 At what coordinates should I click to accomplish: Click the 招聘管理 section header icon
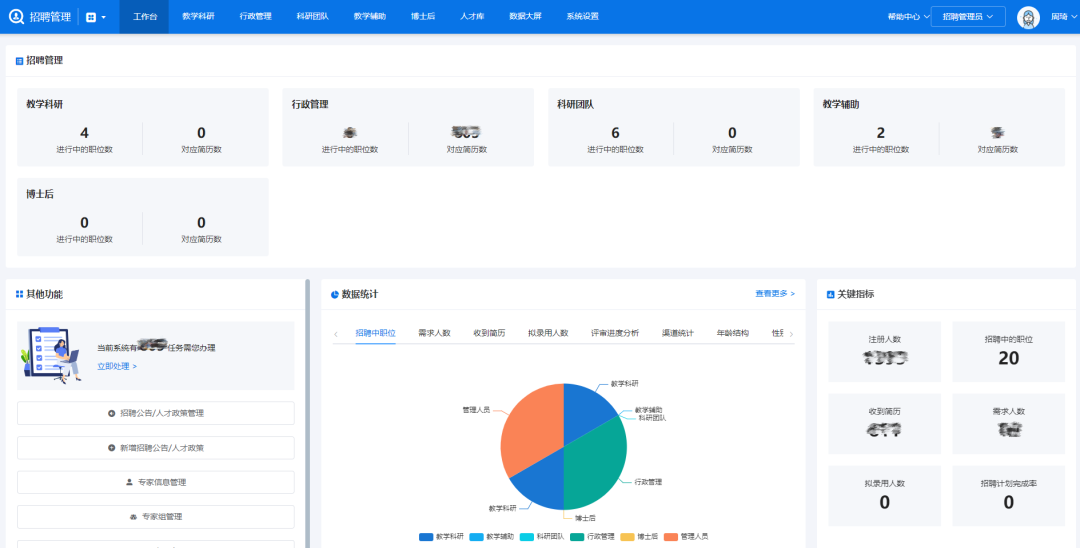[19, 61]
